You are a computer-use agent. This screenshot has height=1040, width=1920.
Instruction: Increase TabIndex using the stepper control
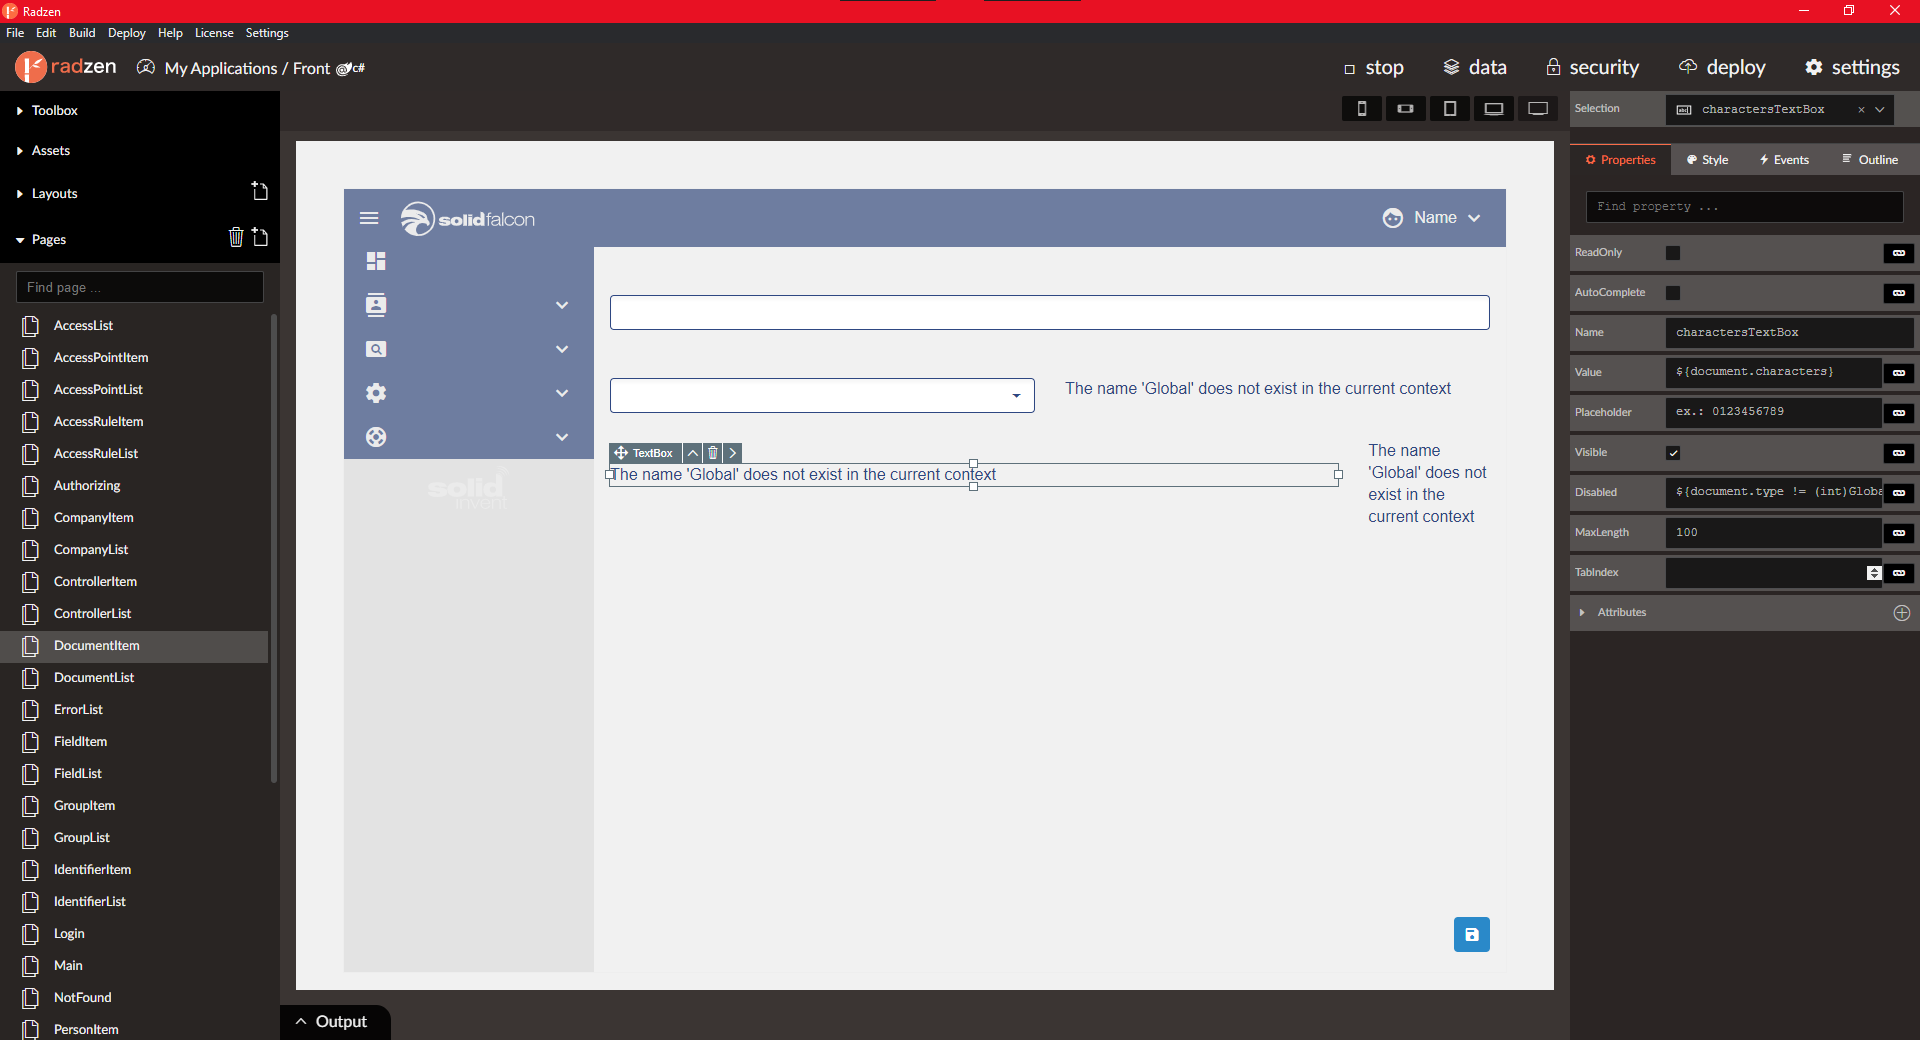[x=1872, y=569]
